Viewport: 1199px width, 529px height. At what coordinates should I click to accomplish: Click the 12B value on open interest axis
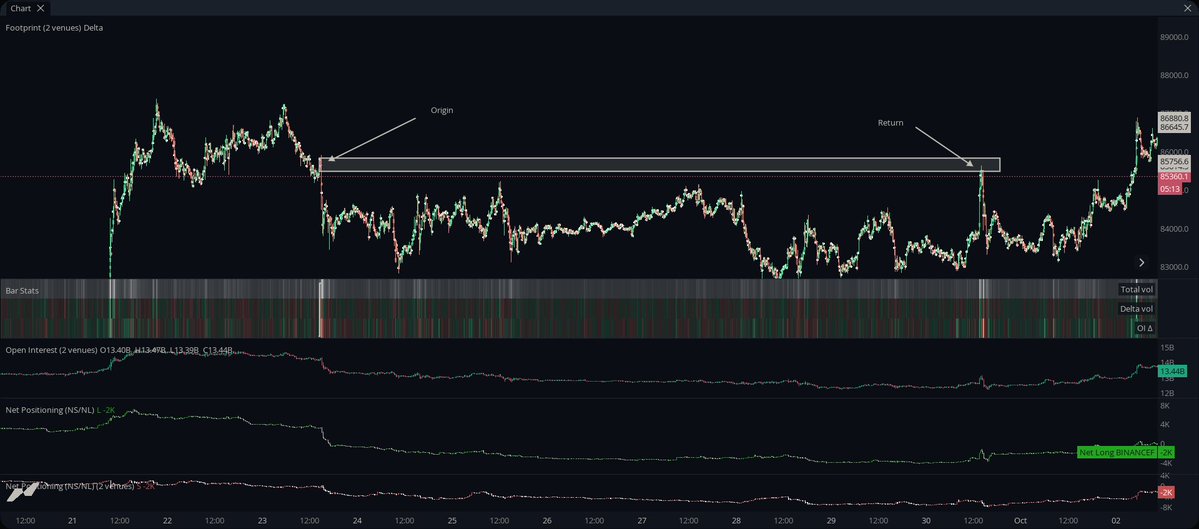1168,392
